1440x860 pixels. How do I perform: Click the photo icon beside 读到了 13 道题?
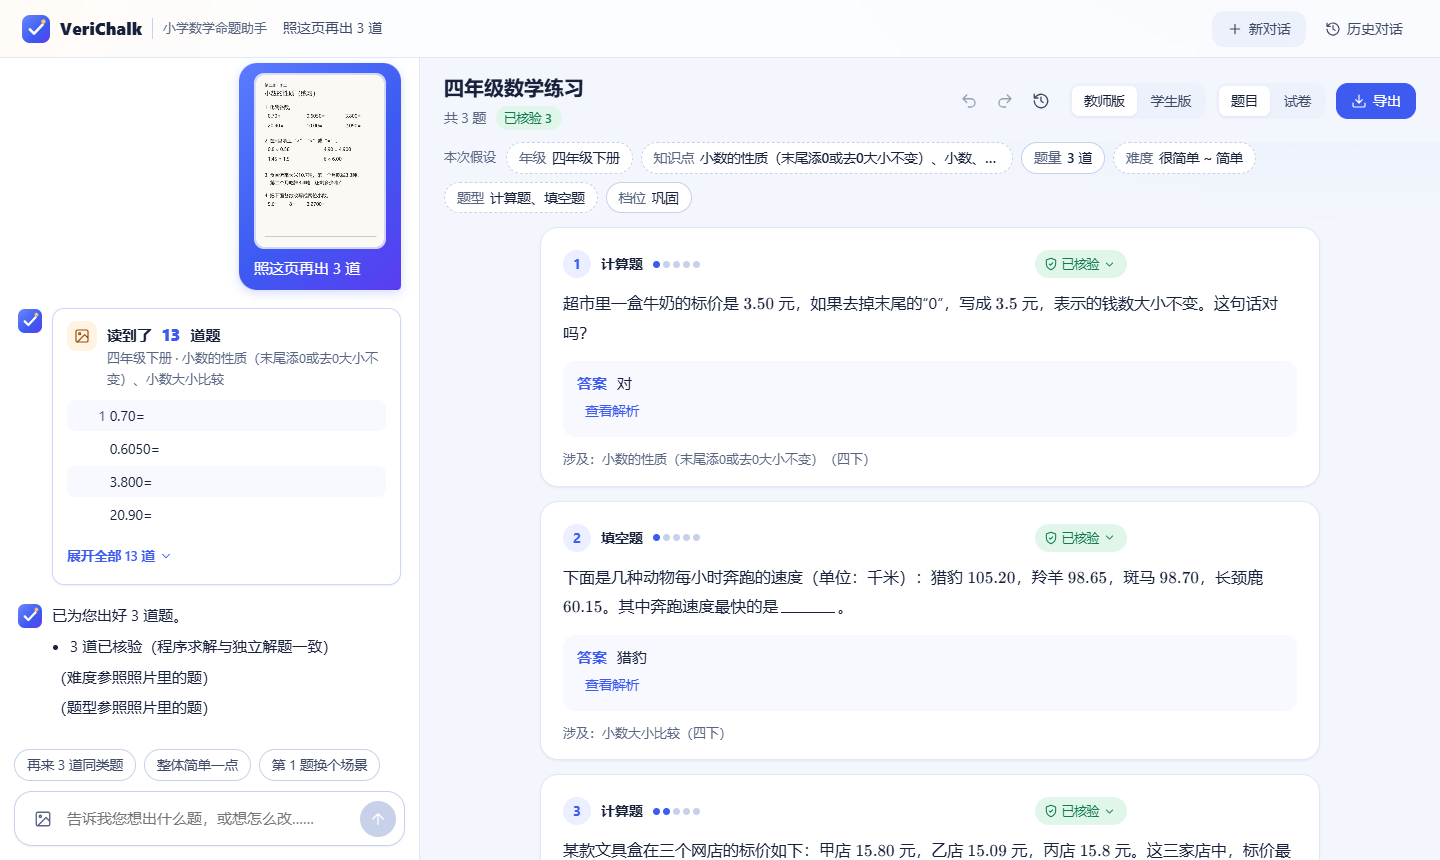click(x=82, y=336)
